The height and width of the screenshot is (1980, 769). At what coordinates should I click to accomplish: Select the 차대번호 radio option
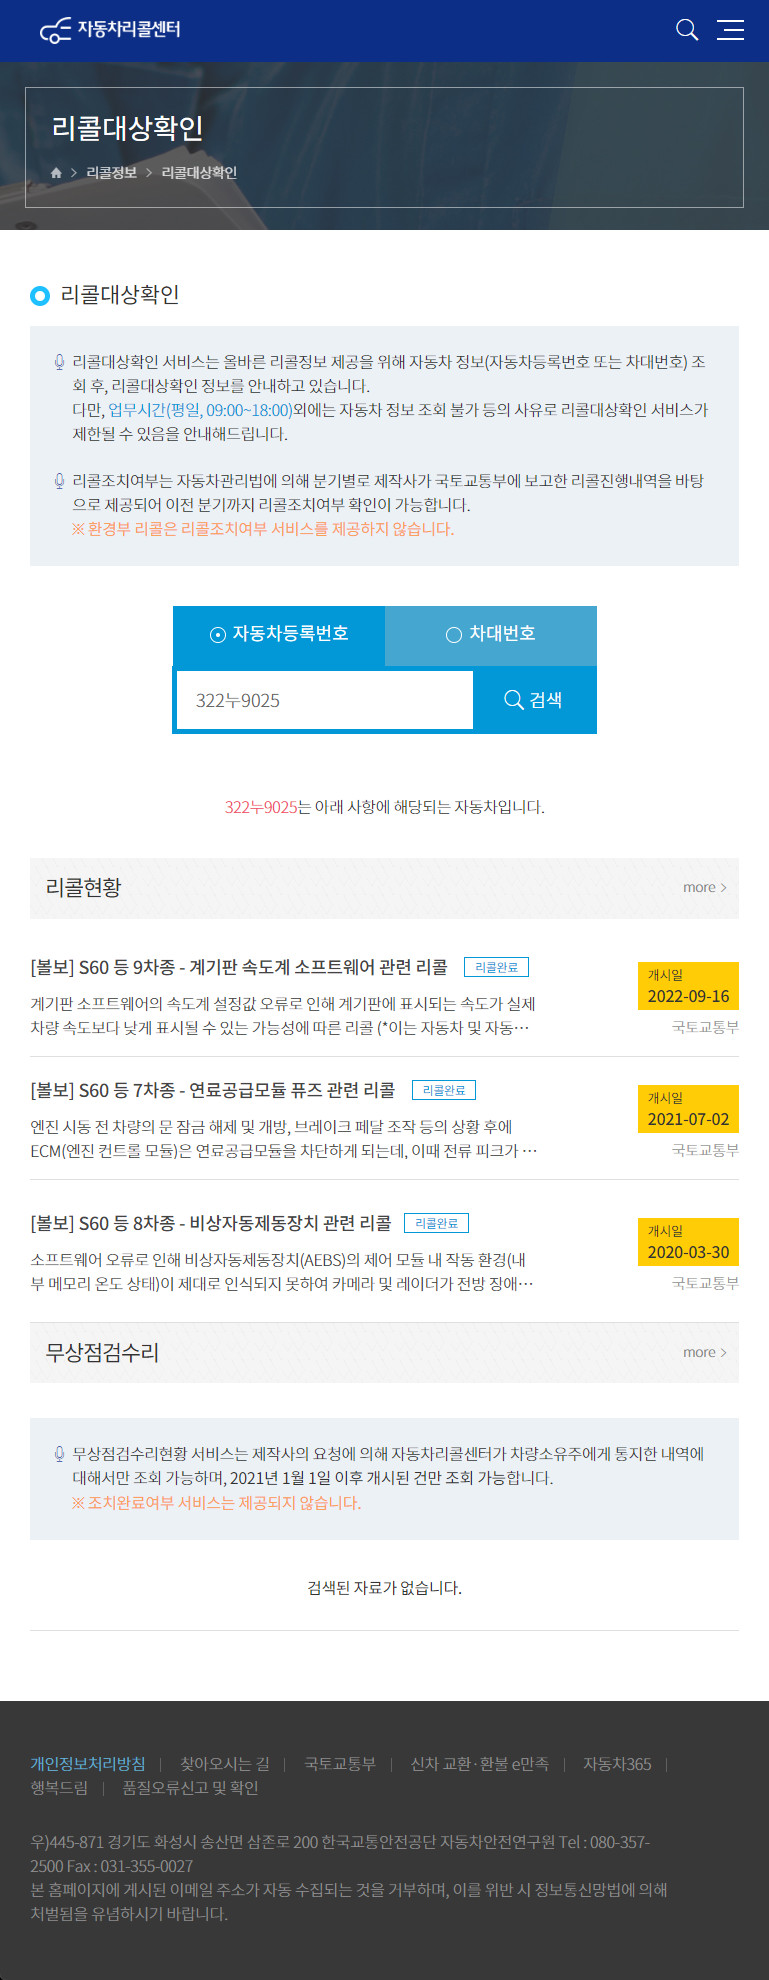coord(491,634)
